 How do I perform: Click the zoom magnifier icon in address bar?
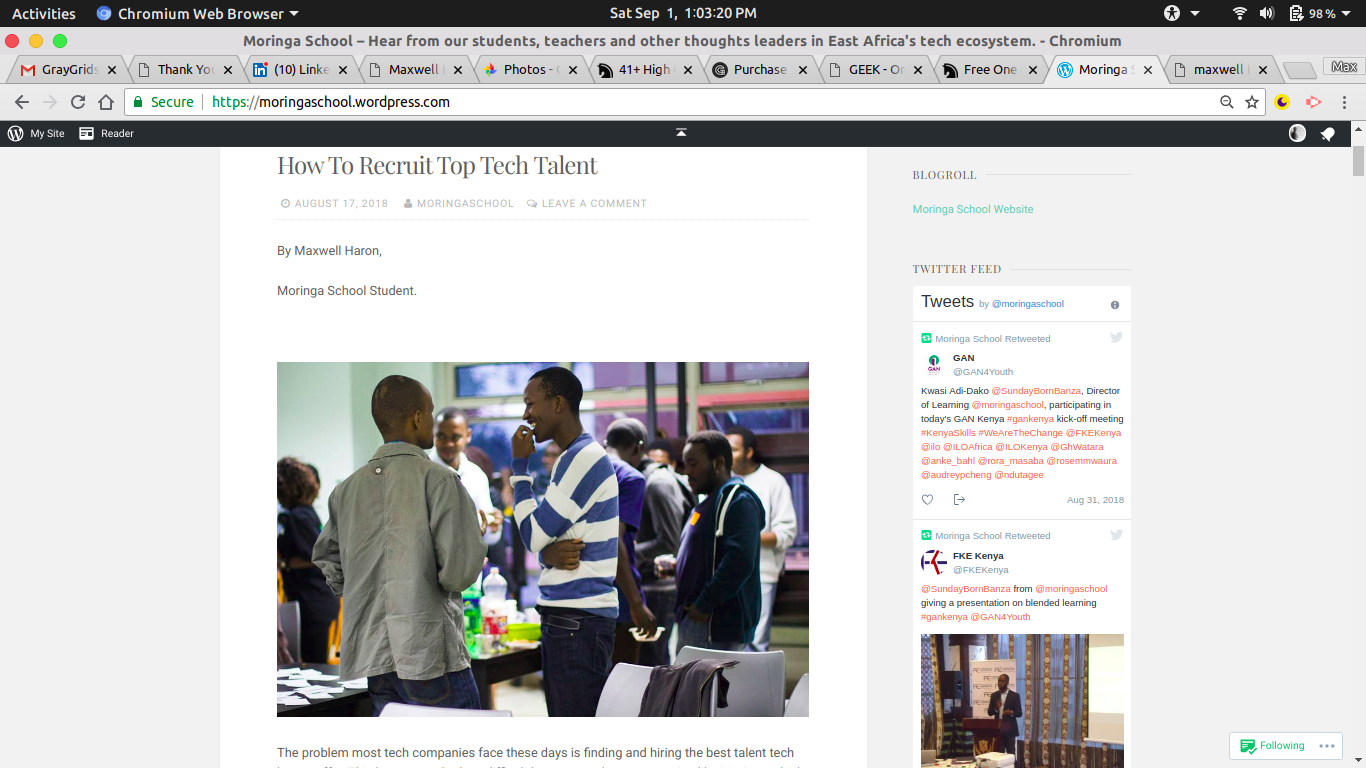[x=1226, y=102]
